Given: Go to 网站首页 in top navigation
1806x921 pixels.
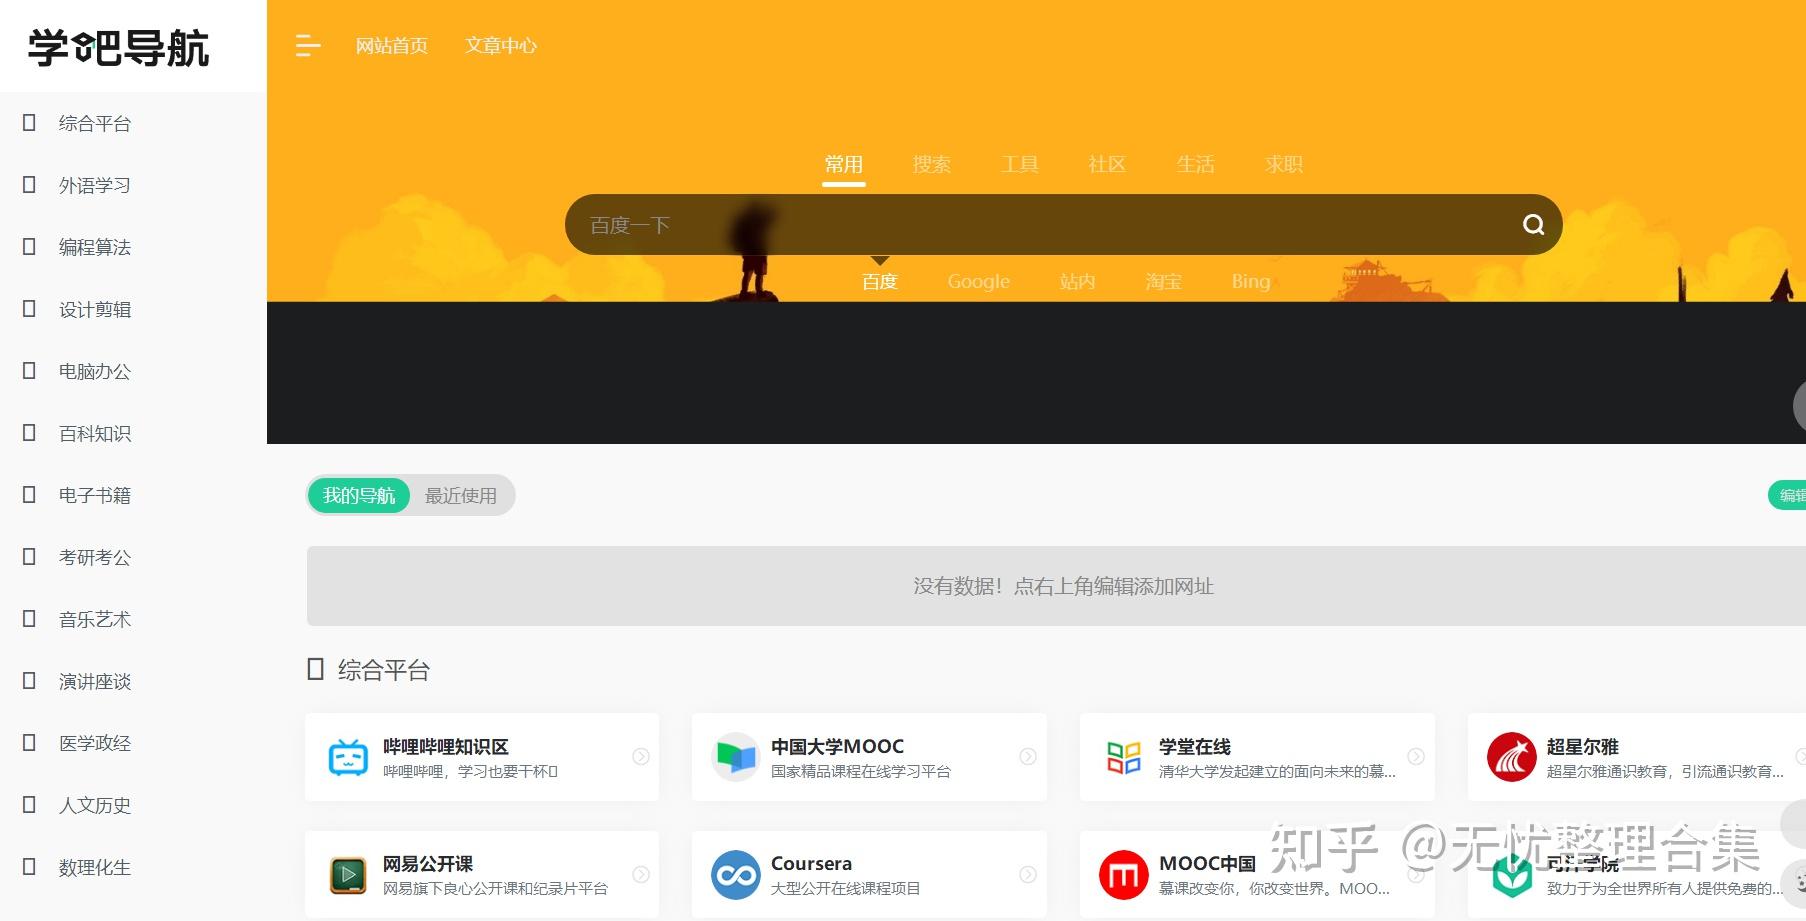Looking at the screenshot, I should click(x=392, y=46).
